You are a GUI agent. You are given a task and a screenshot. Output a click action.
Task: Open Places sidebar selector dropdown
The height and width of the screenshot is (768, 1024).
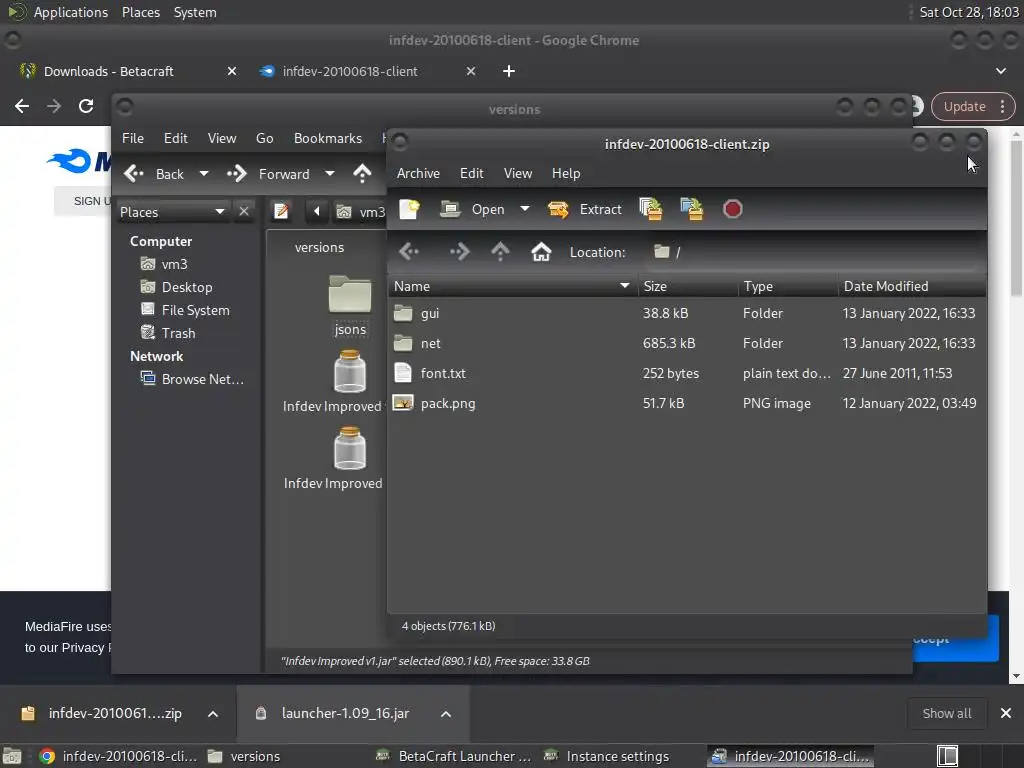pyautogui.click(x=173, y=212)
